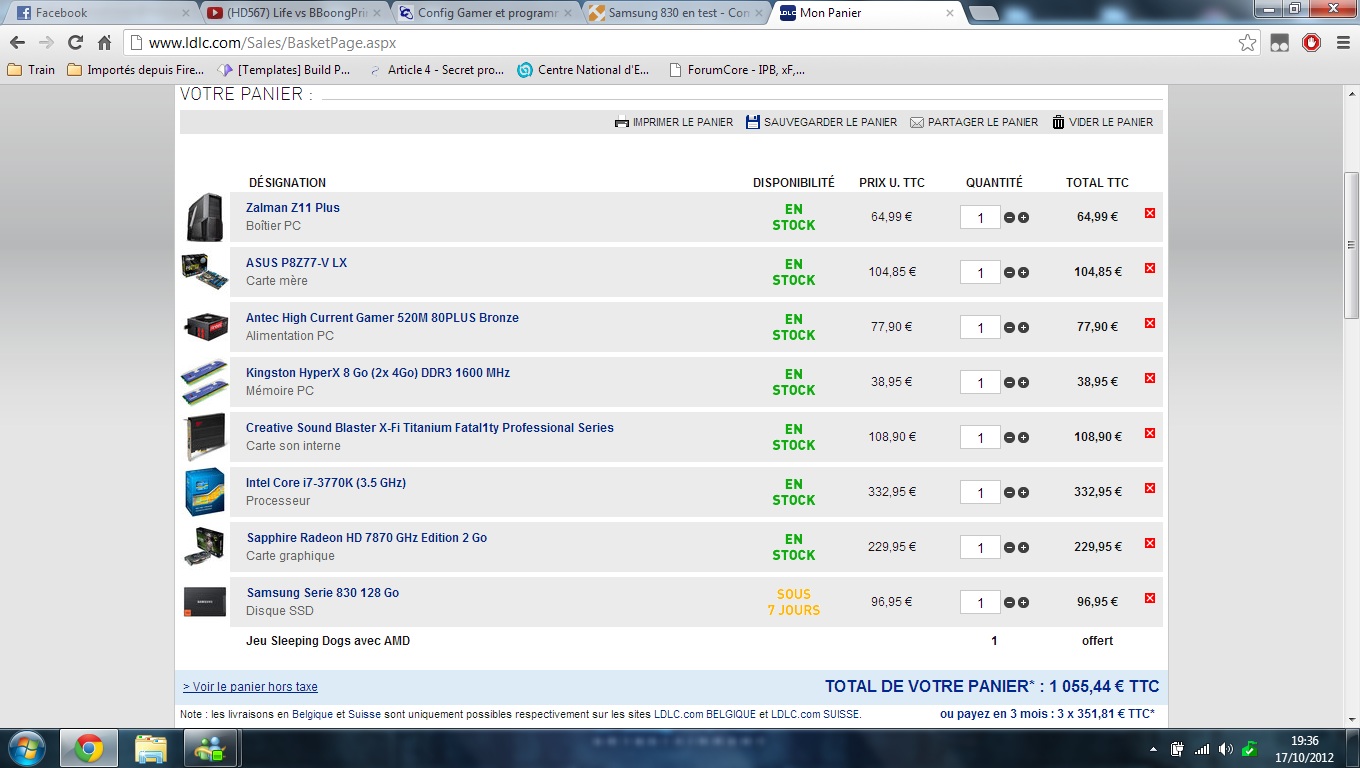Click the Vider le panier trash icon
This screenshot has width=1360, height=768.
point(1058,122)
